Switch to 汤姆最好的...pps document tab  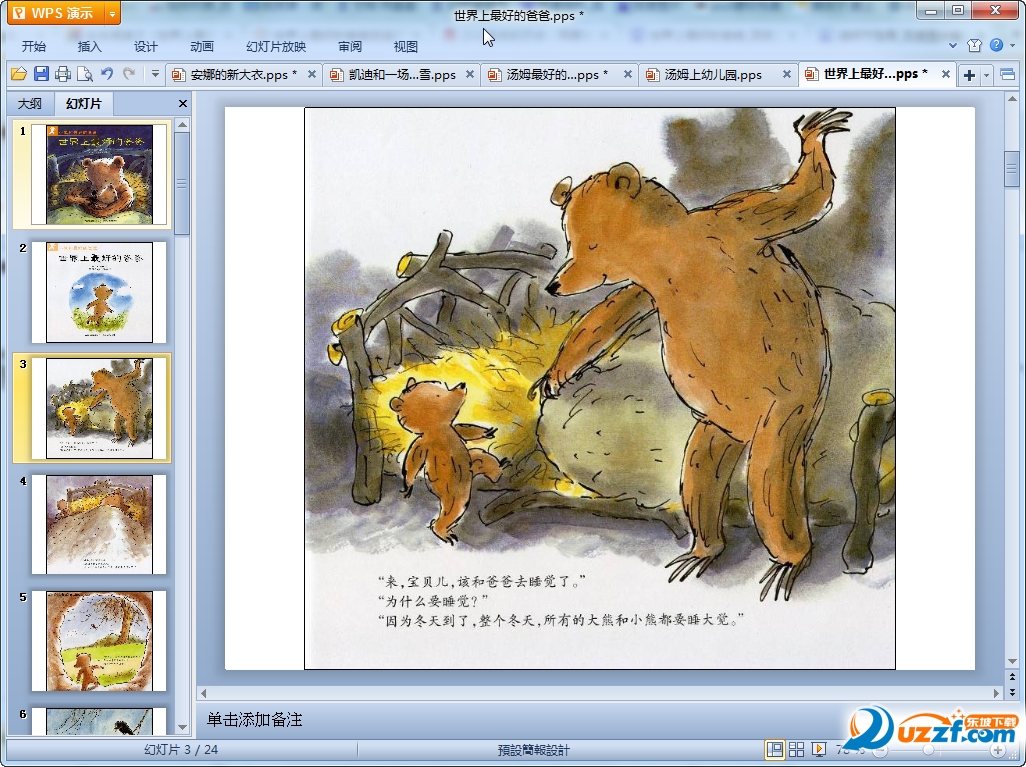click(x=557, y=75)
